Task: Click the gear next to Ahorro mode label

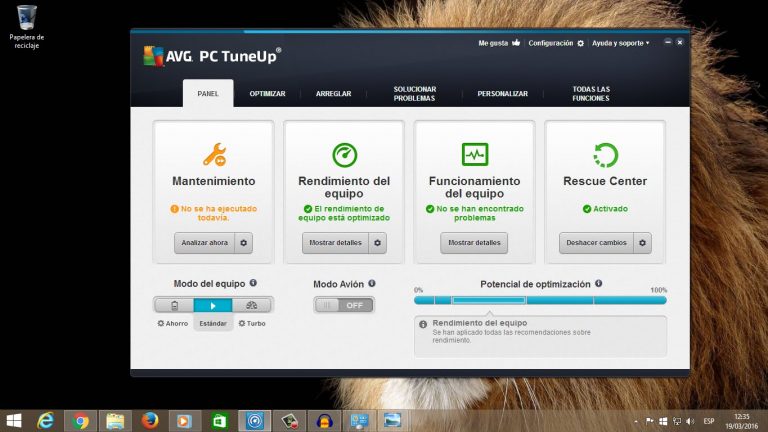Action: [x=161, y=323]
